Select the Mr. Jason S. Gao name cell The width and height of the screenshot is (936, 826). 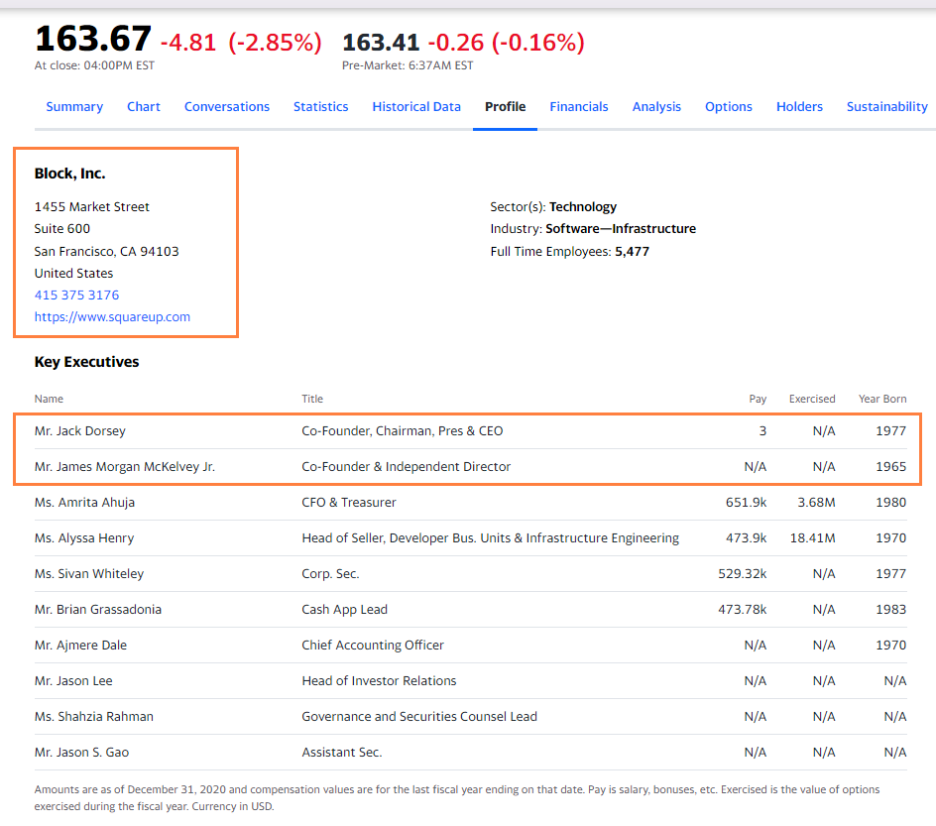pos(81,753)
